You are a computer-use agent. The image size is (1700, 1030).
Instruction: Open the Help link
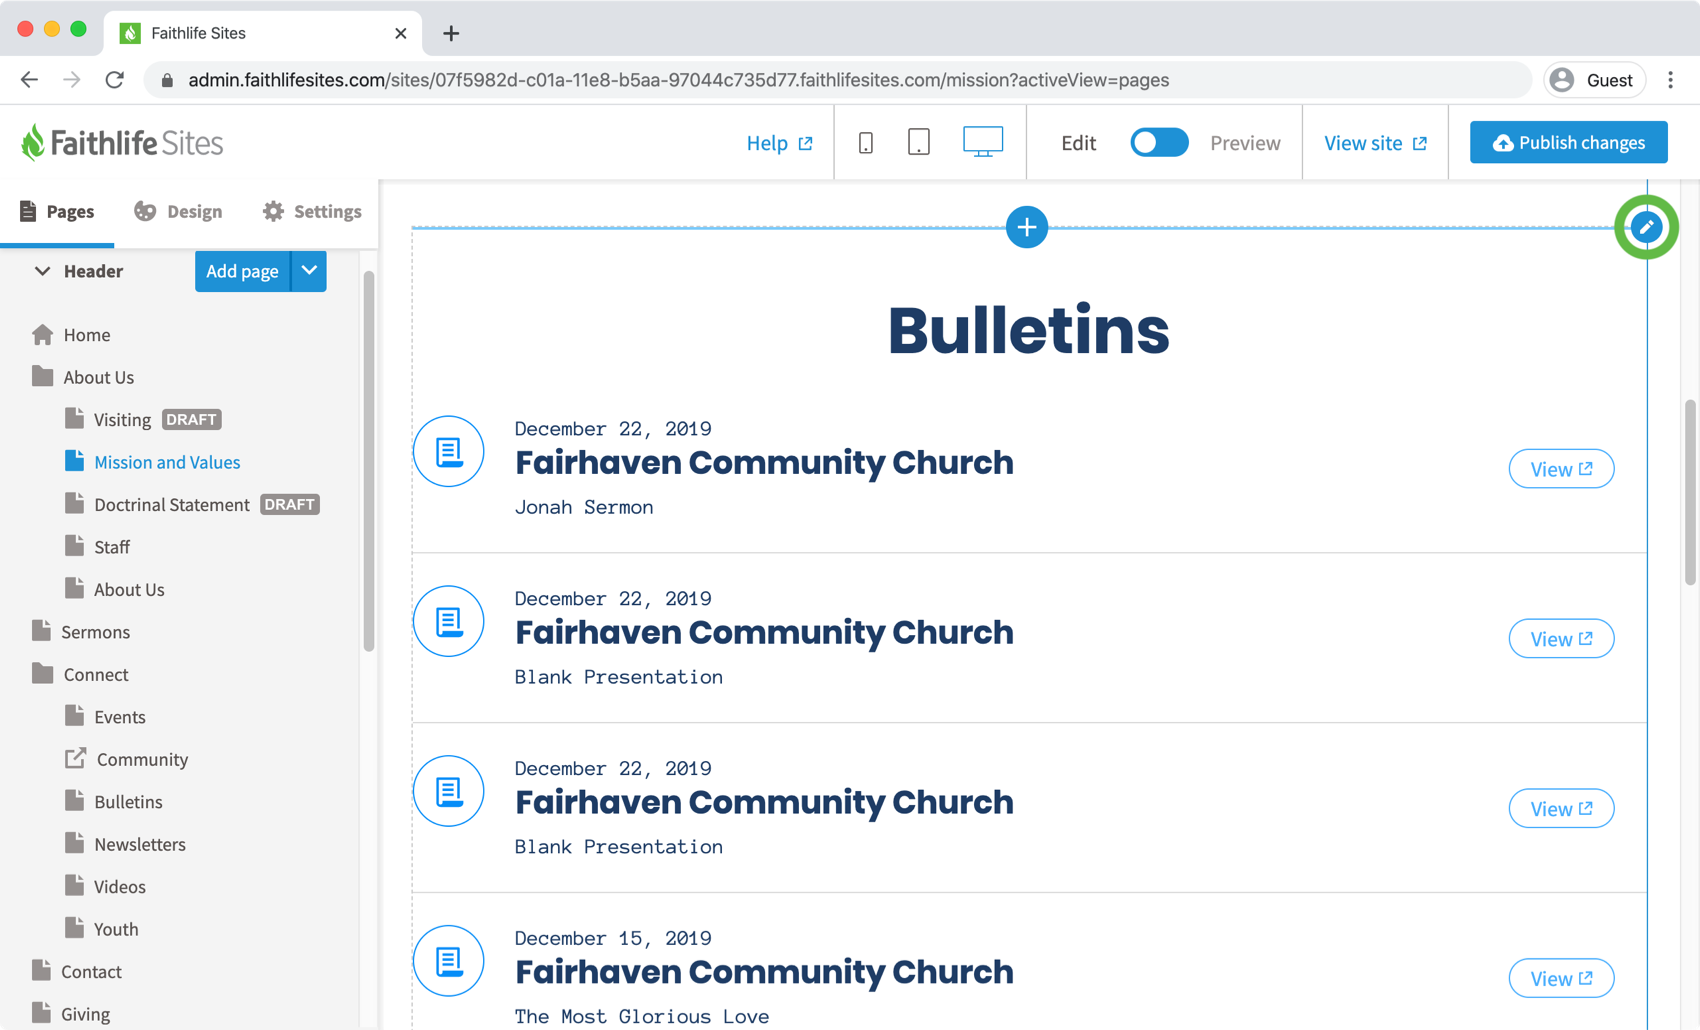[779, 143]
